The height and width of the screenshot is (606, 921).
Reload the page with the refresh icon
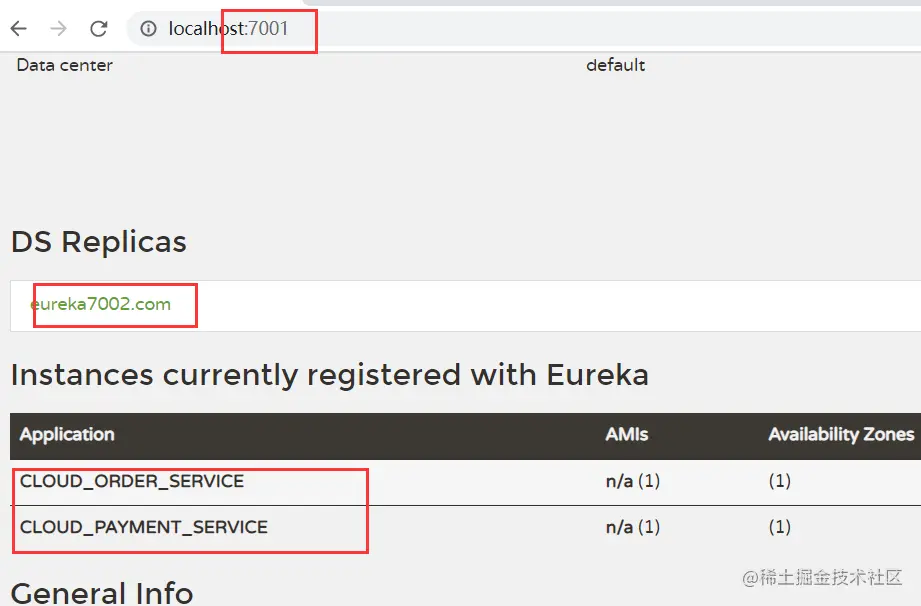(99, 28)
